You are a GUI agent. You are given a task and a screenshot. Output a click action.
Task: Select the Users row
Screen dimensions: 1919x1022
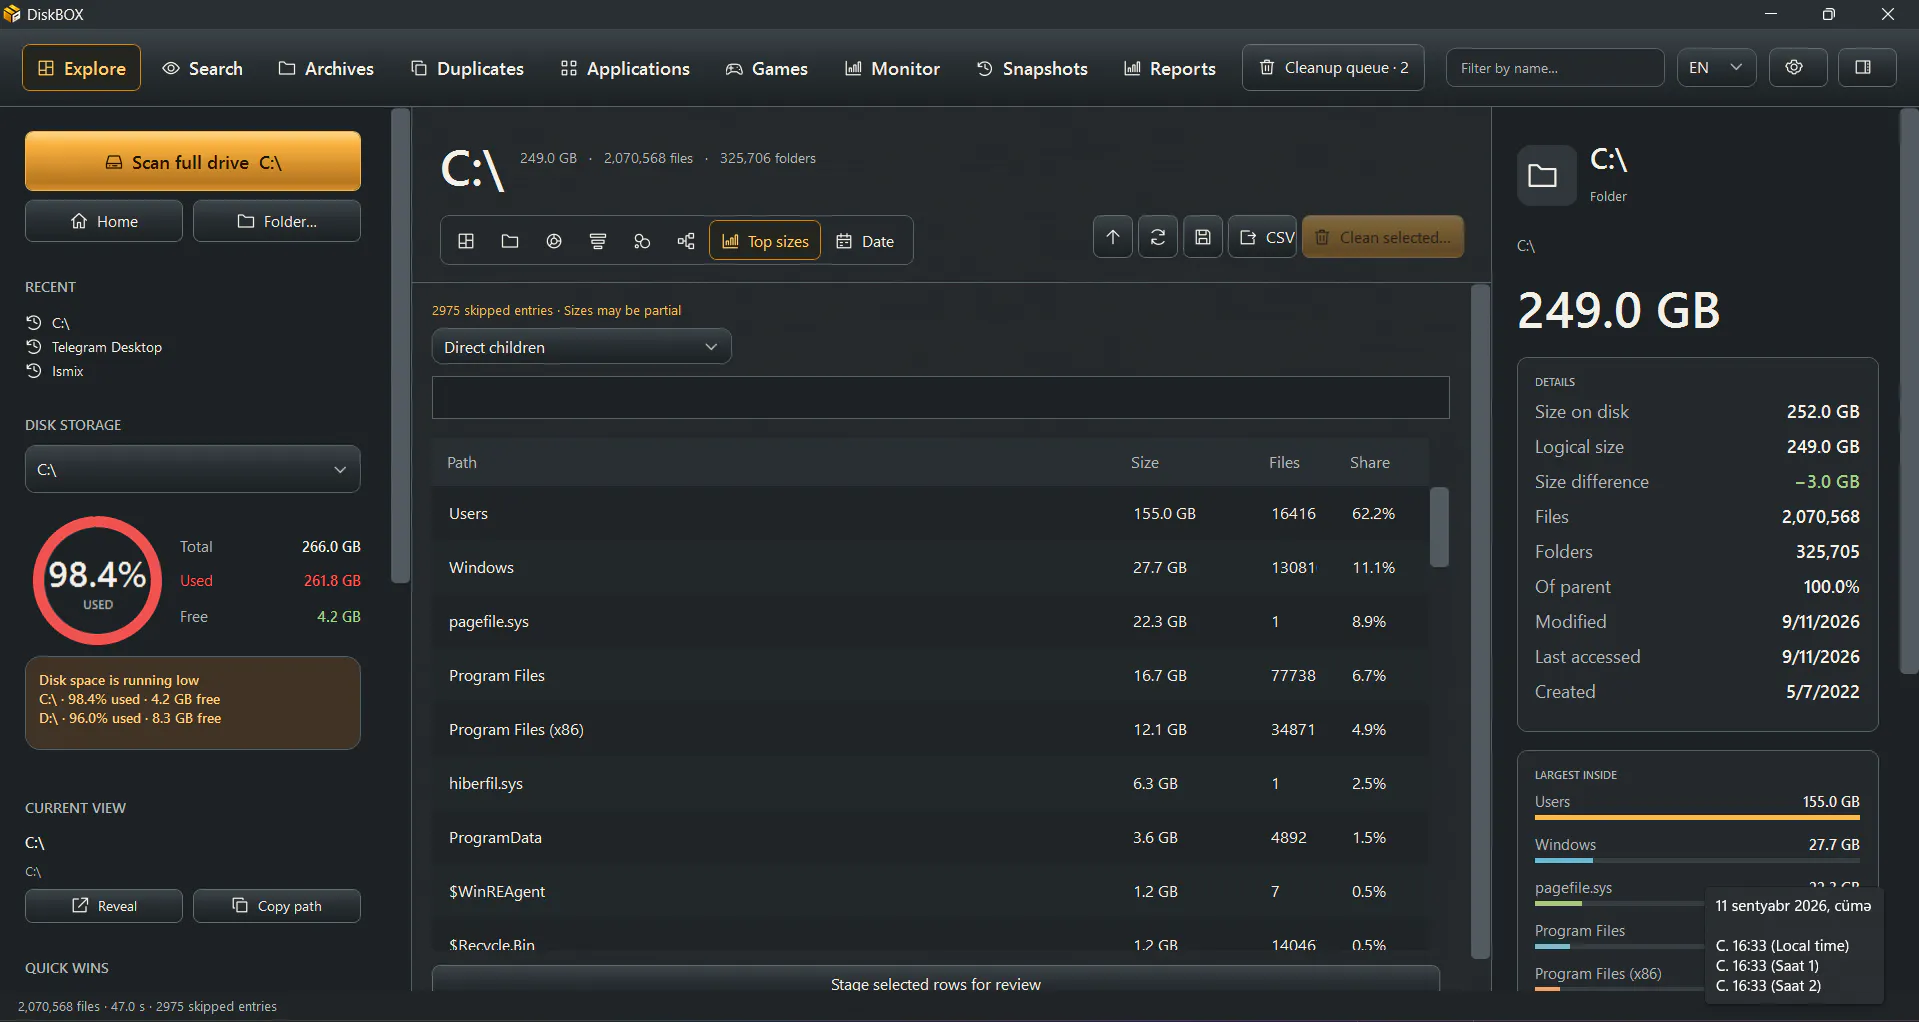930,514
